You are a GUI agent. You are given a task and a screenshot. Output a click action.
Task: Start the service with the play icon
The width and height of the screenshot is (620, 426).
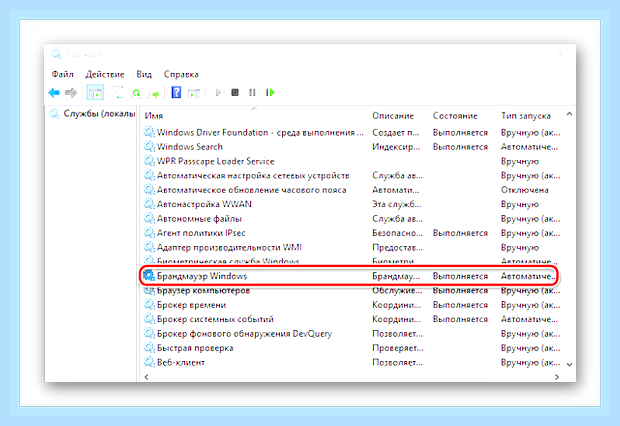pyautogui.click(x=218, y=93)
